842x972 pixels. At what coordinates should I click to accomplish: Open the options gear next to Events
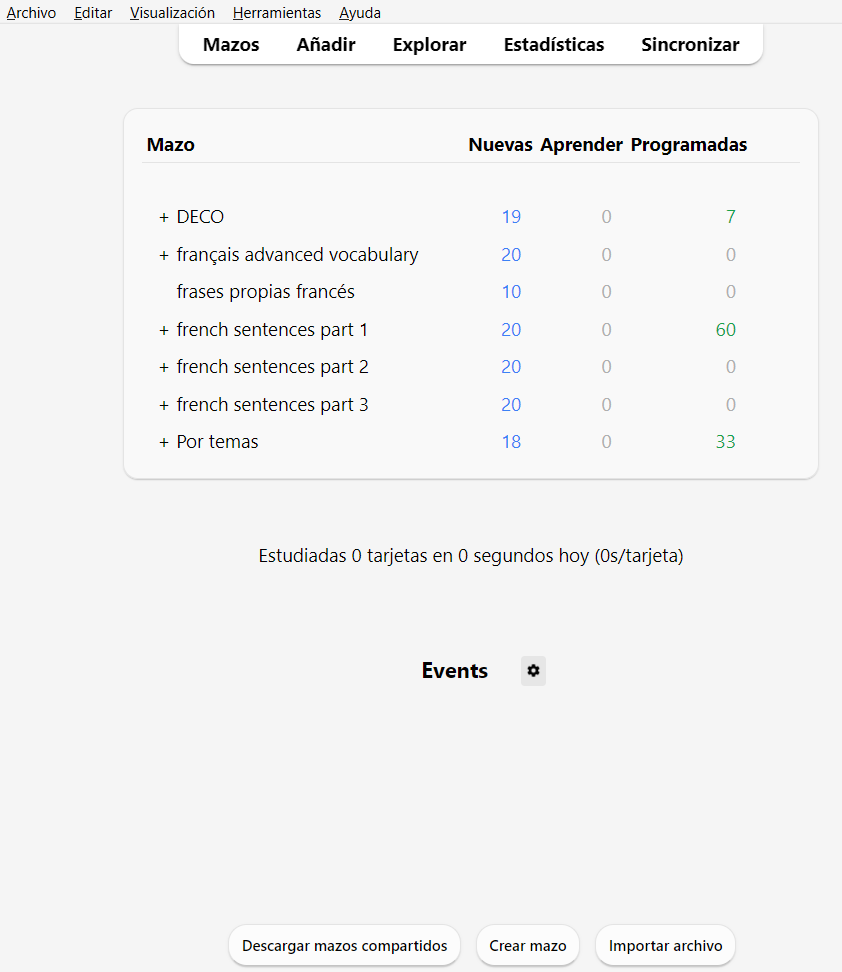click(x=533, y=671)
